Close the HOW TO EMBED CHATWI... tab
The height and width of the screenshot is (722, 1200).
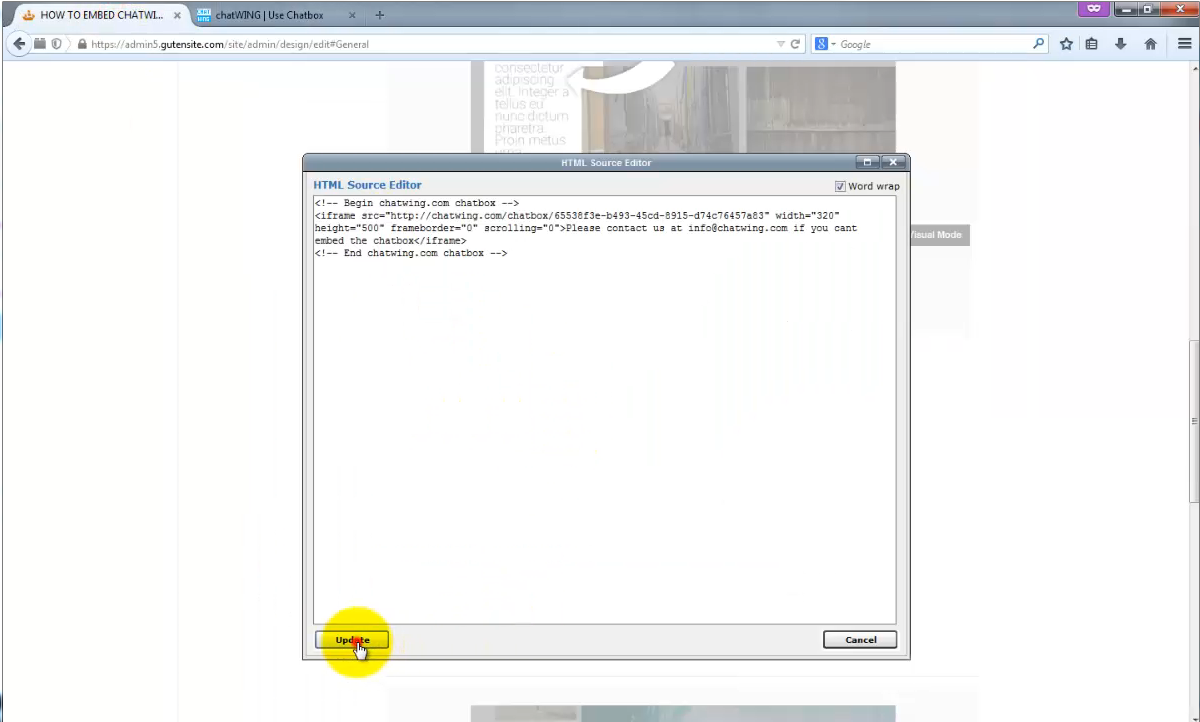tap(176, 16)
